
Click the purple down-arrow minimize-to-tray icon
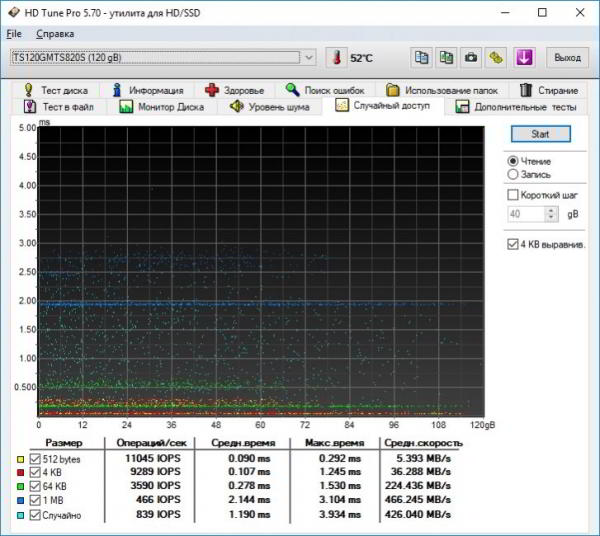click(524, 58)
